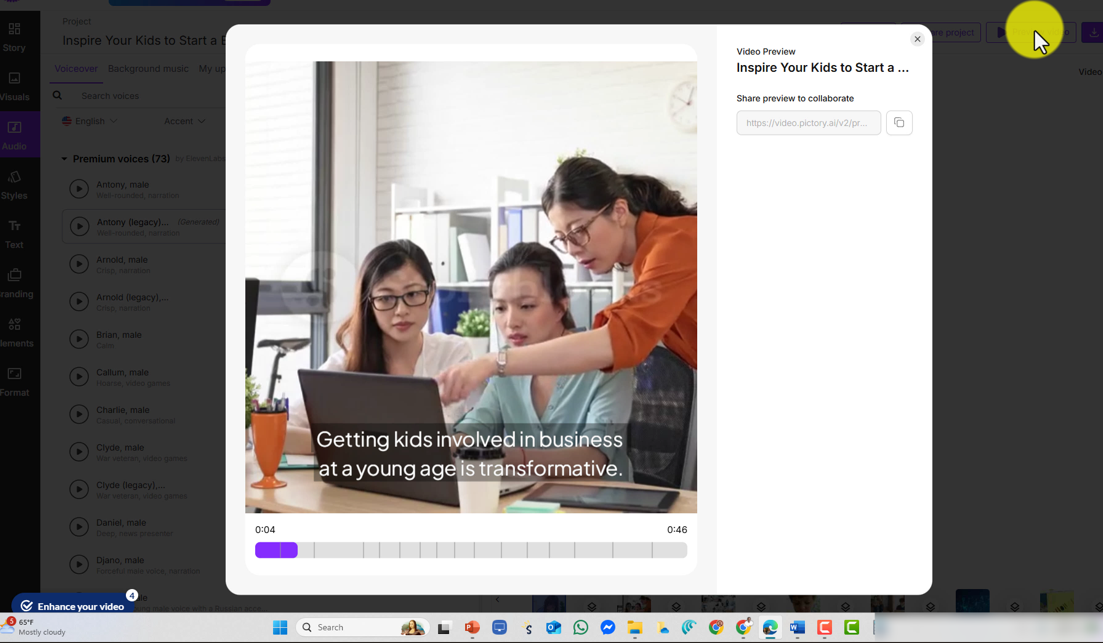Image resolution: width=1103 pixels, height=643 pixels.
Task: Open WhatsApp from the taskbar
Action: click(580, 628)
